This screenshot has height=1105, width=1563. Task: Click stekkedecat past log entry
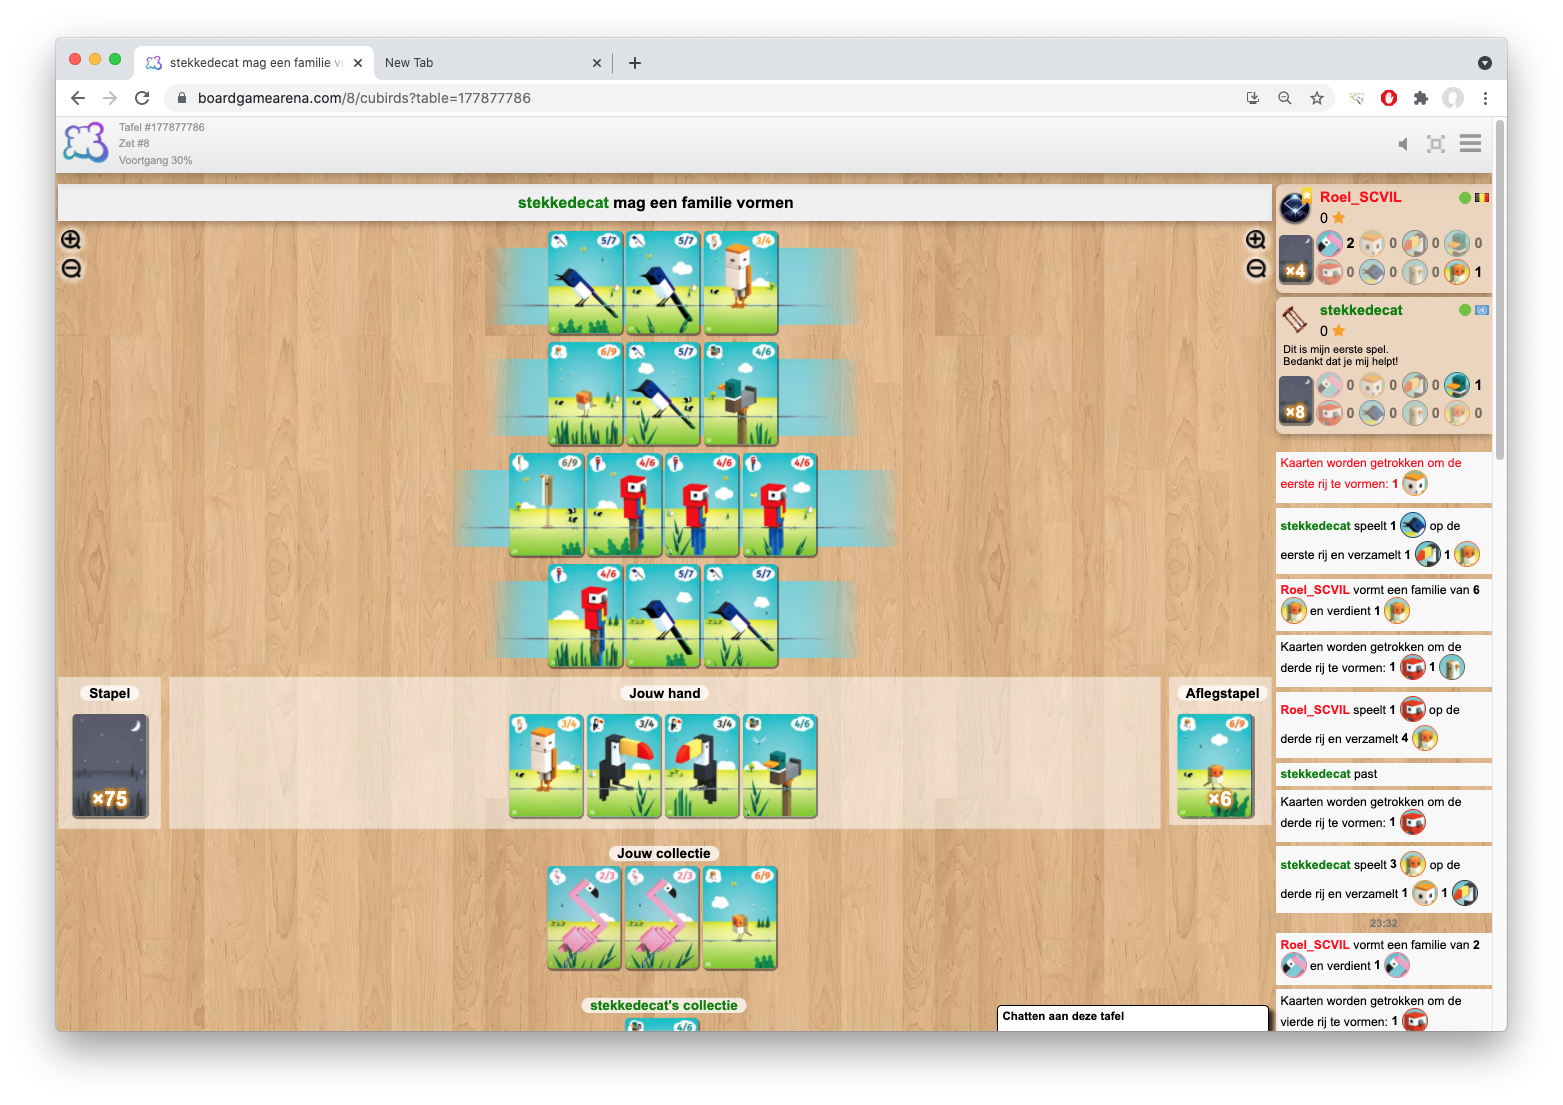(x=1384, y=774)
